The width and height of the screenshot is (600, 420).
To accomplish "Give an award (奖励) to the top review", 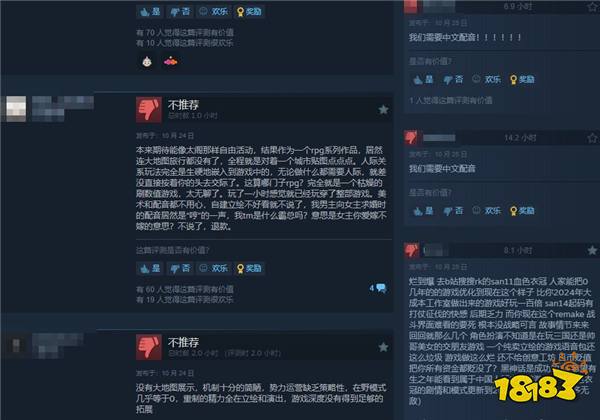I will [249, 11].
